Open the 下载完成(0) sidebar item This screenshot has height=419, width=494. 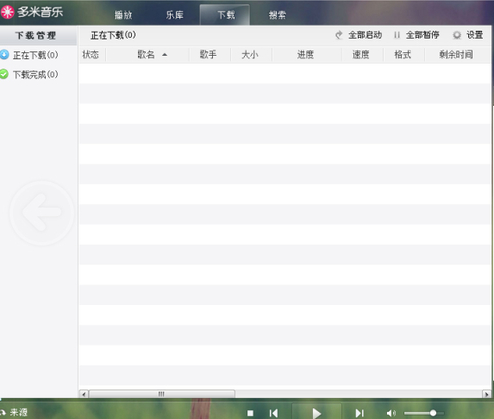point(35,74)
